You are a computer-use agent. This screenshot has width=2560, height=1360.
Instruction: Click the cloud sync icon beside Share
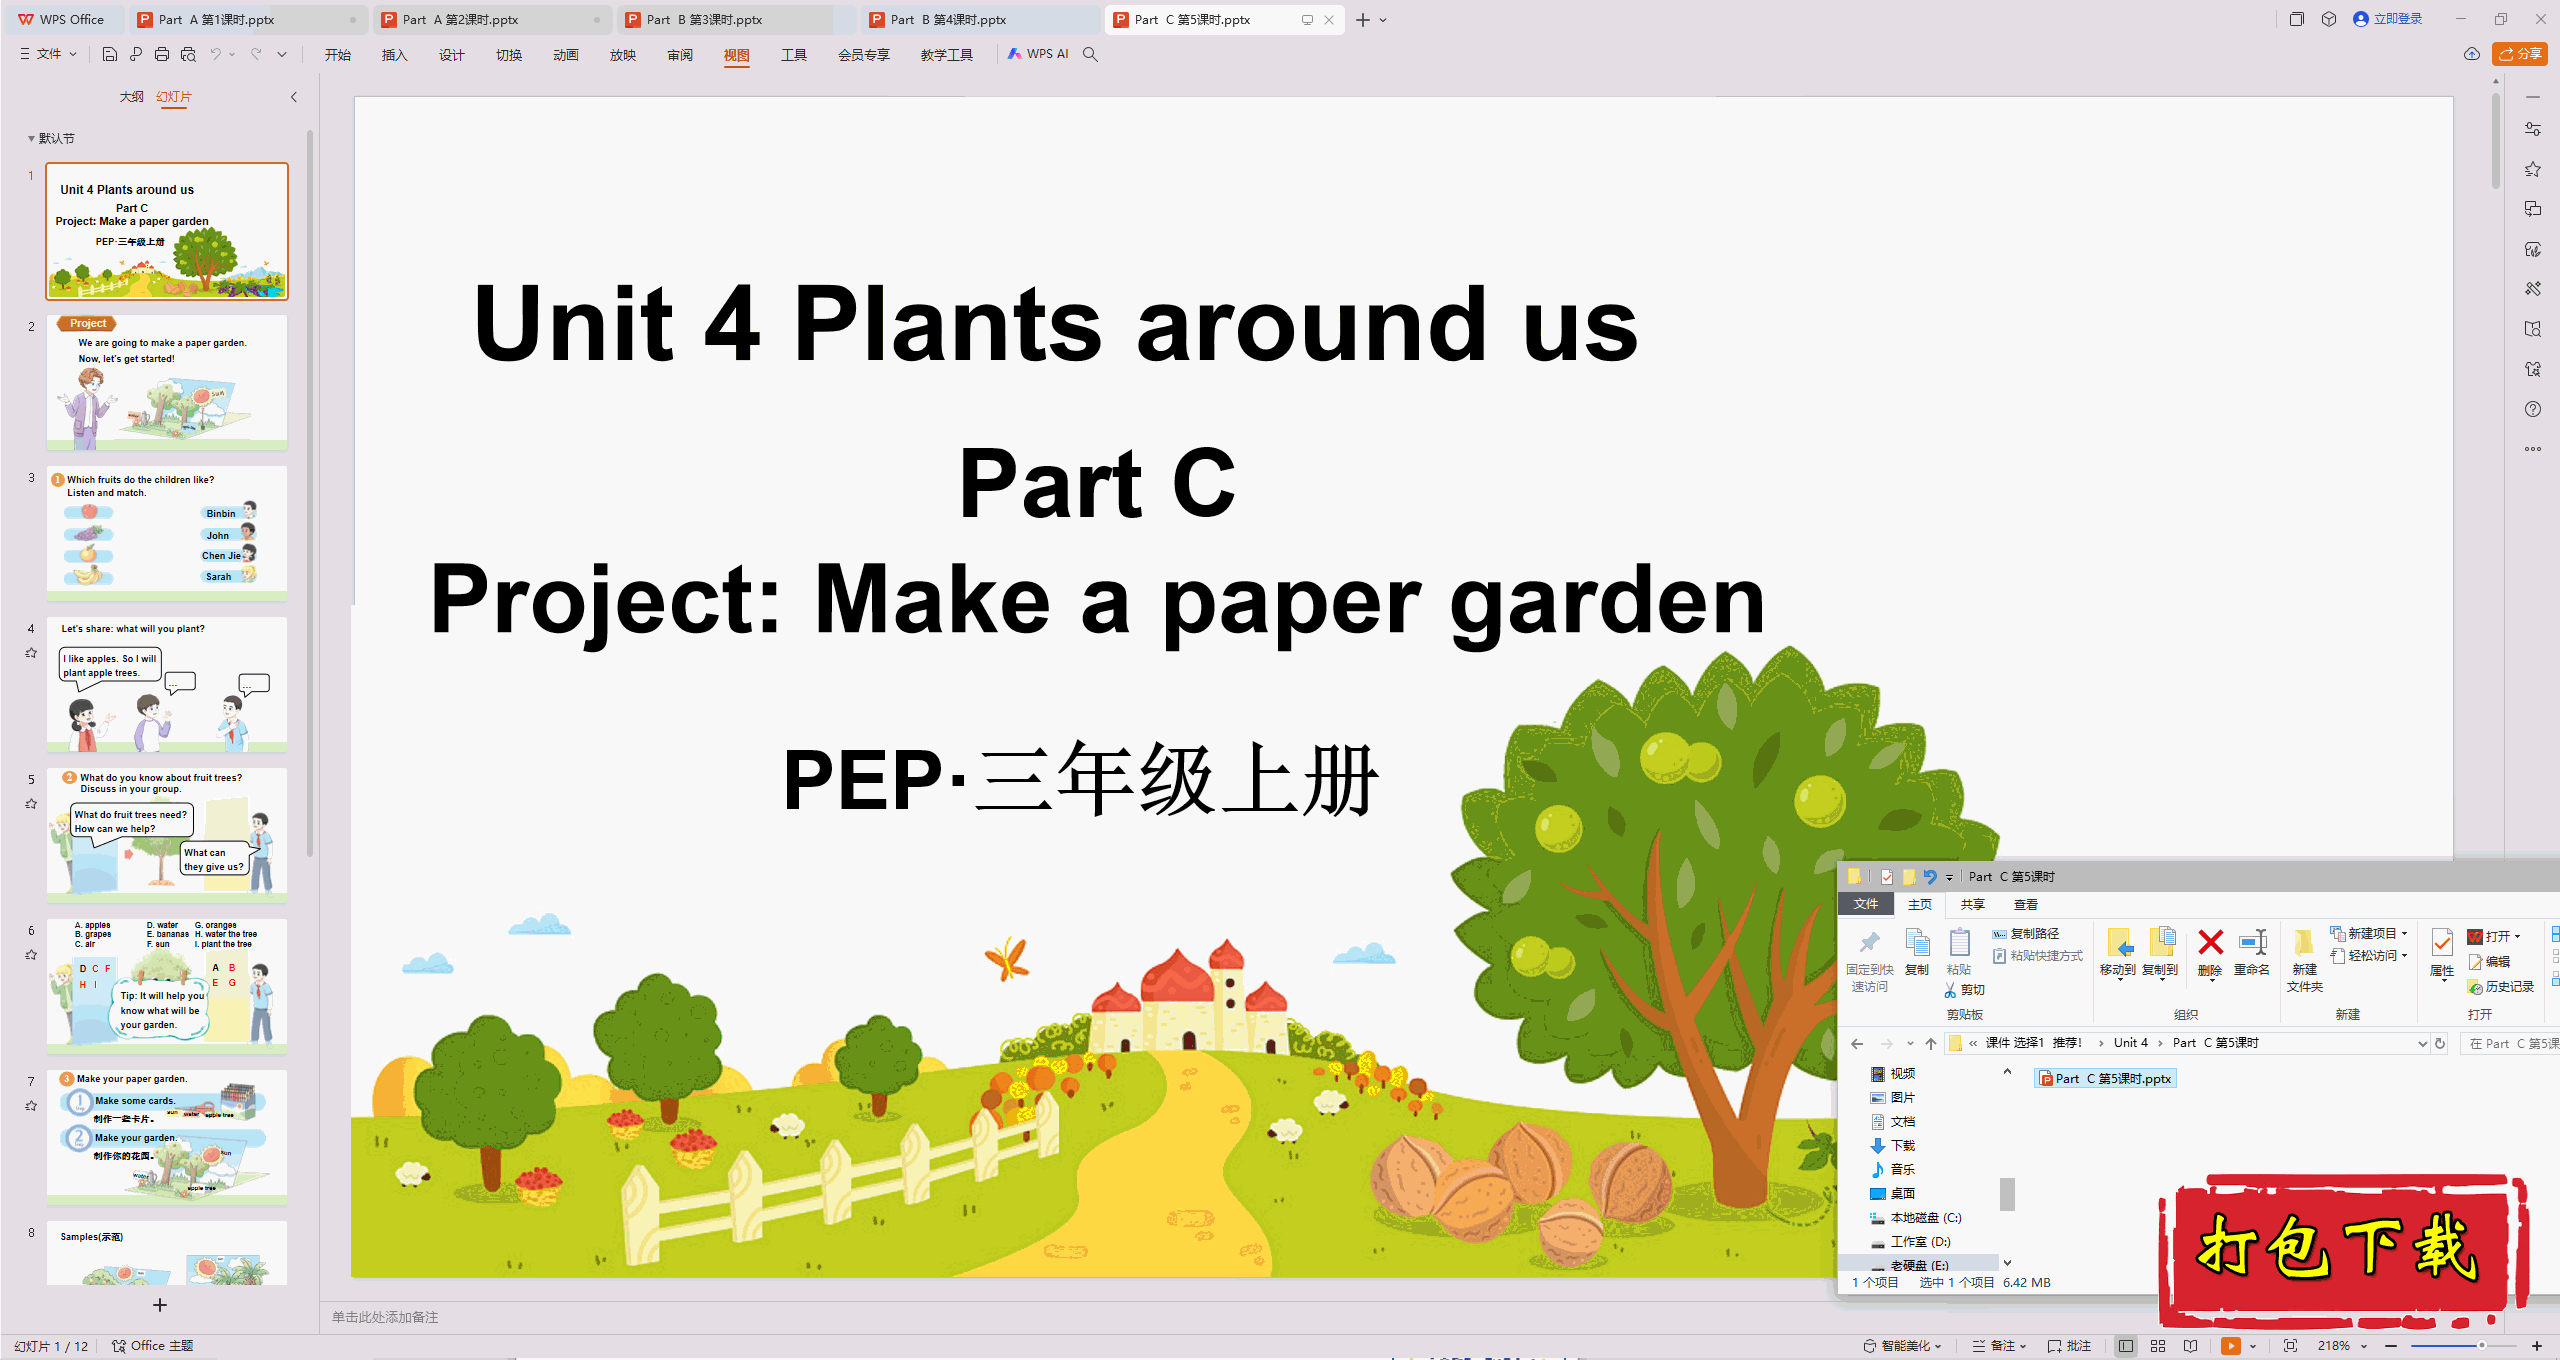pos(2472,54)
